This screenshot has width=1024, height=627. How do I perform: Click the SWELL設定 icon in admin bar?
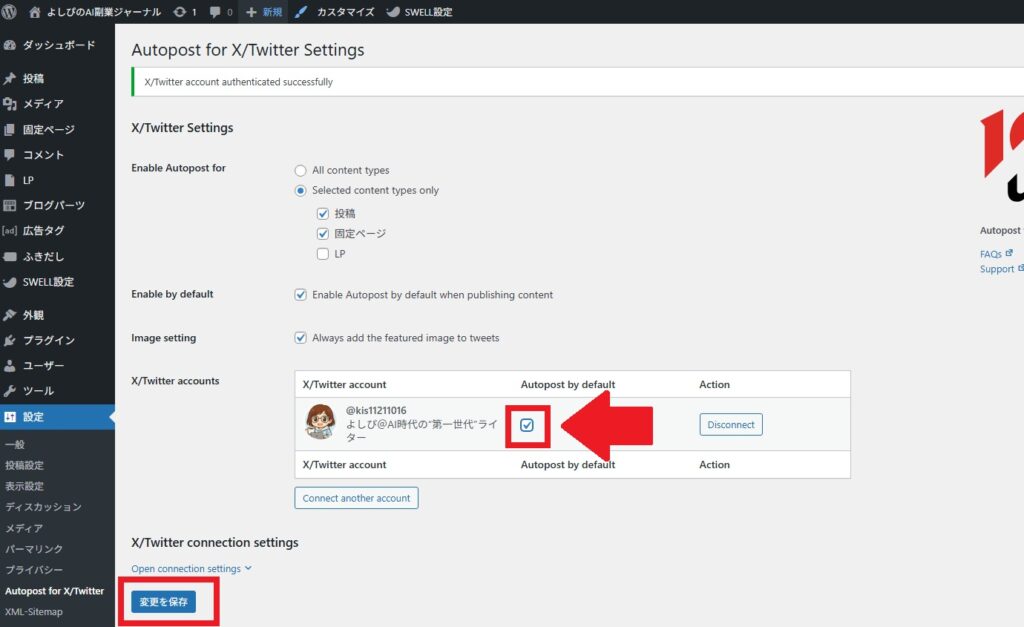point(393,12)
